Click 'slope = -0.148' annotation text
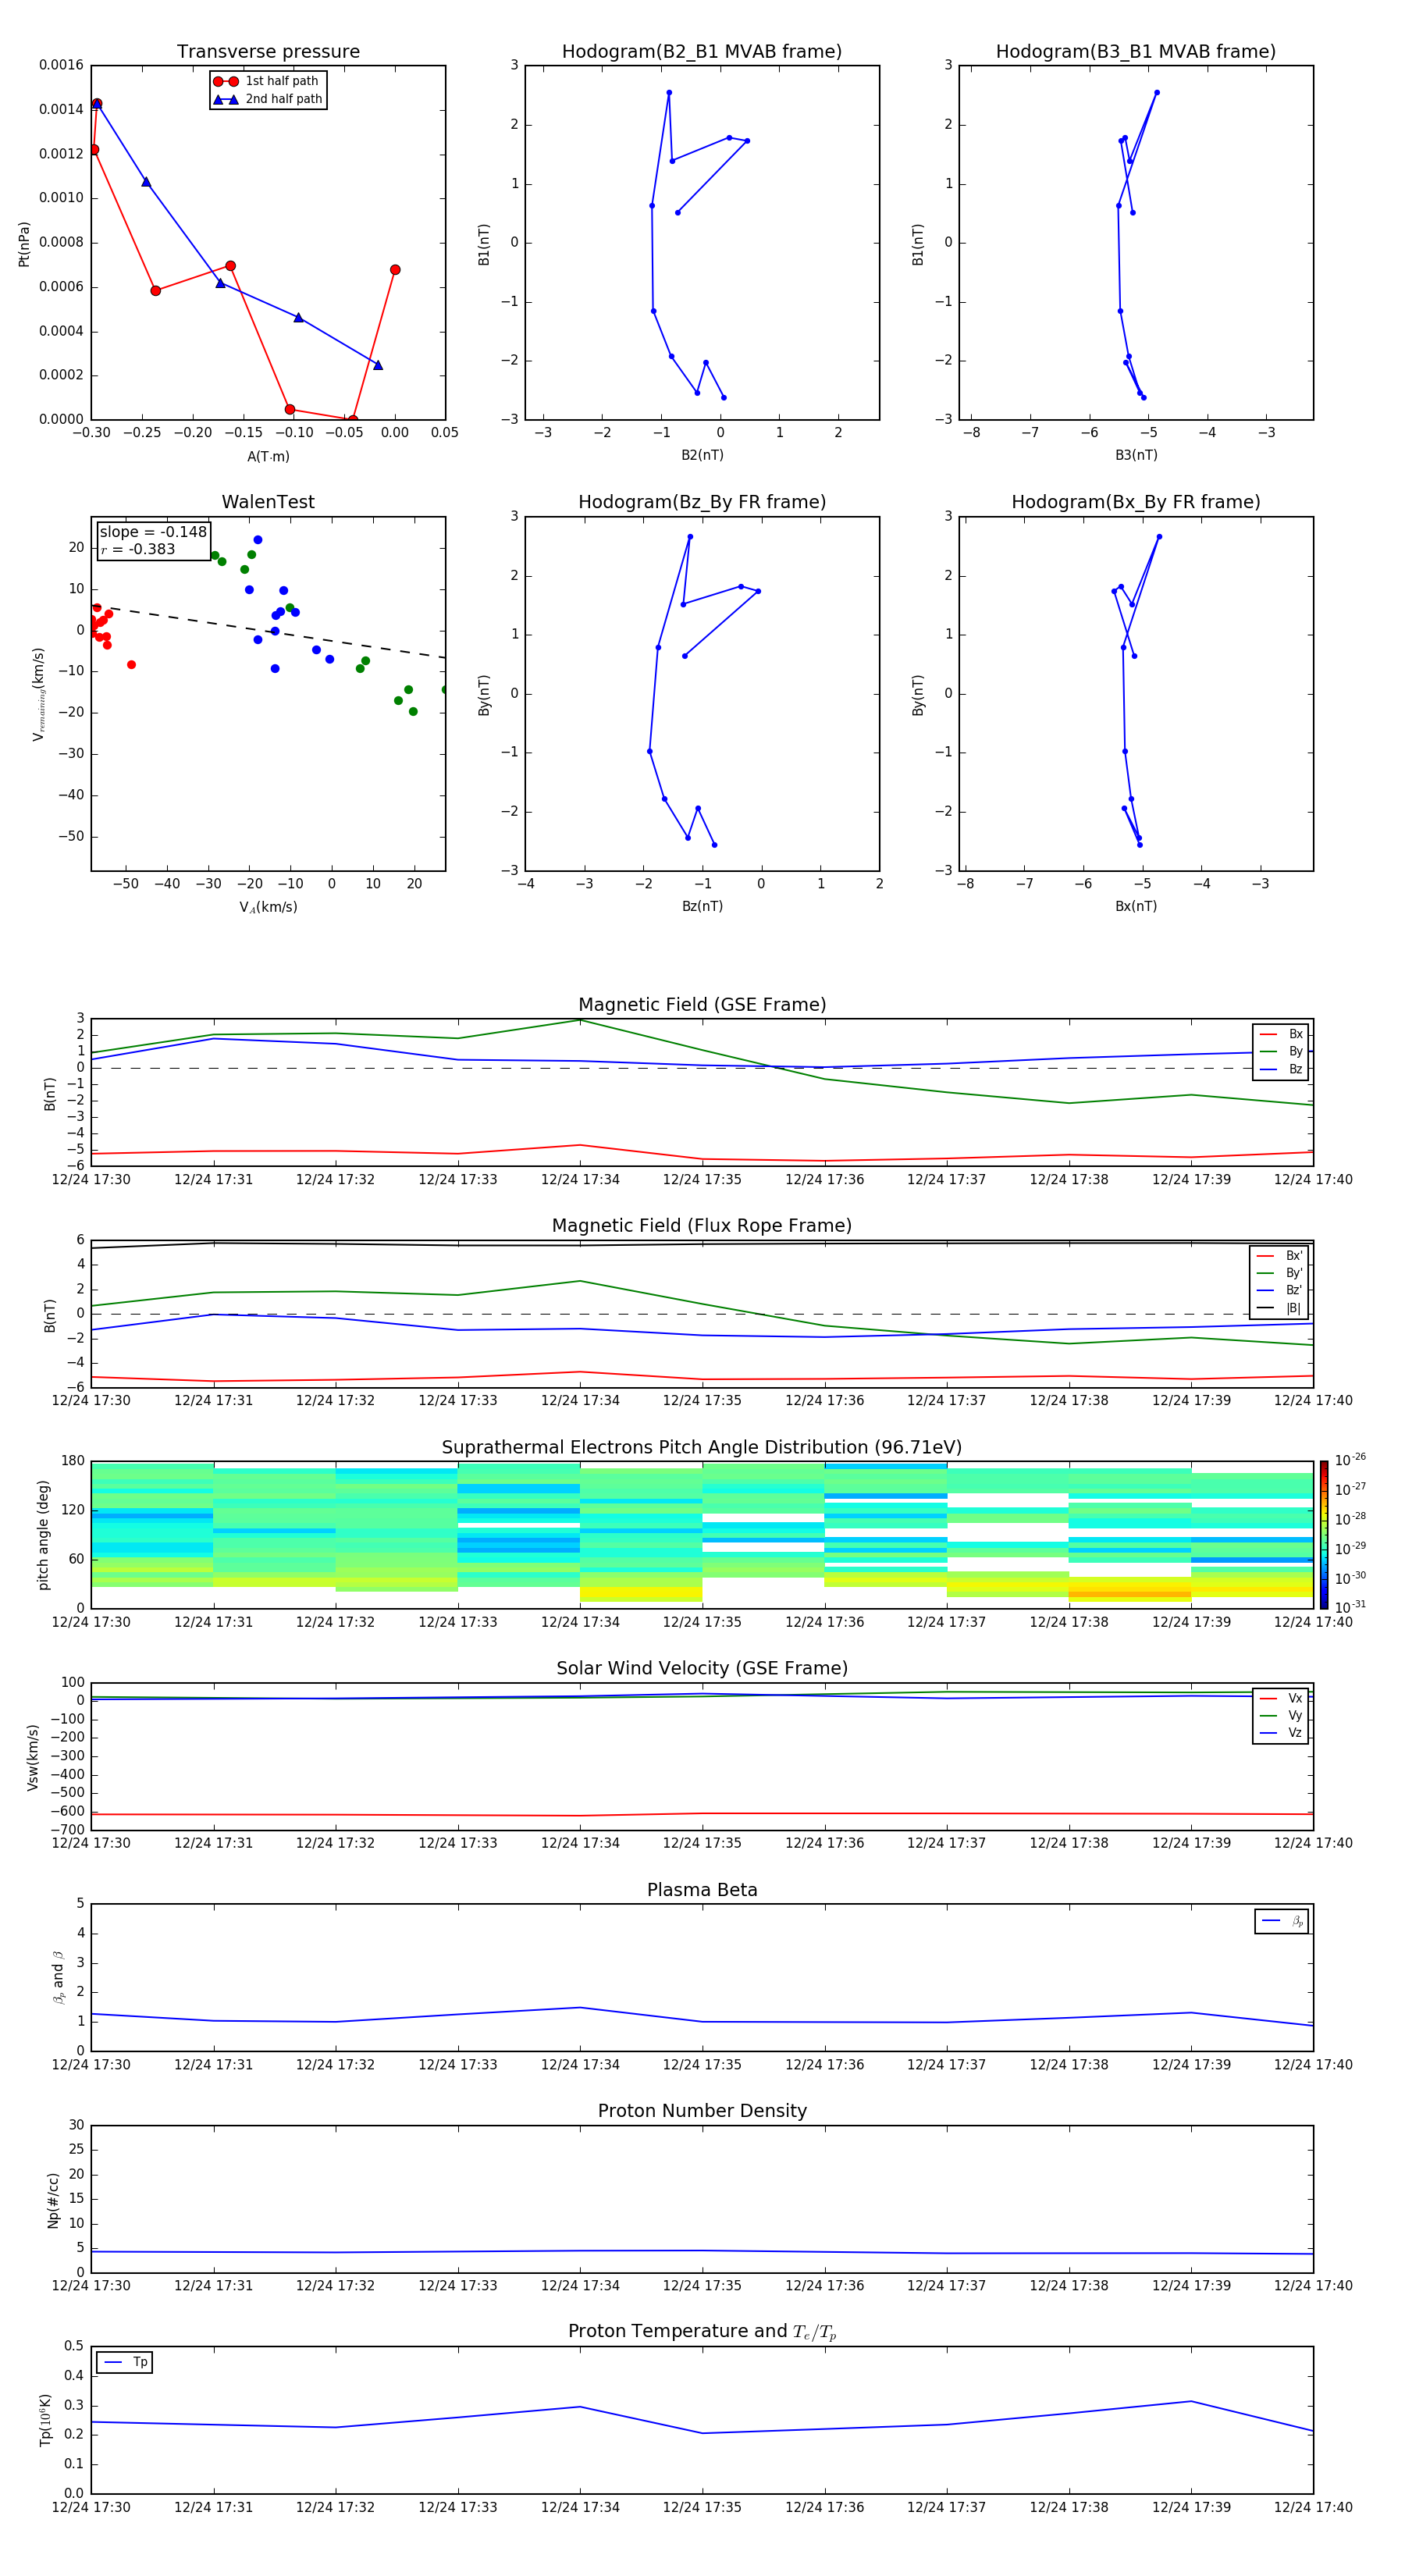 pyautogui.click(x=153, y=532)
